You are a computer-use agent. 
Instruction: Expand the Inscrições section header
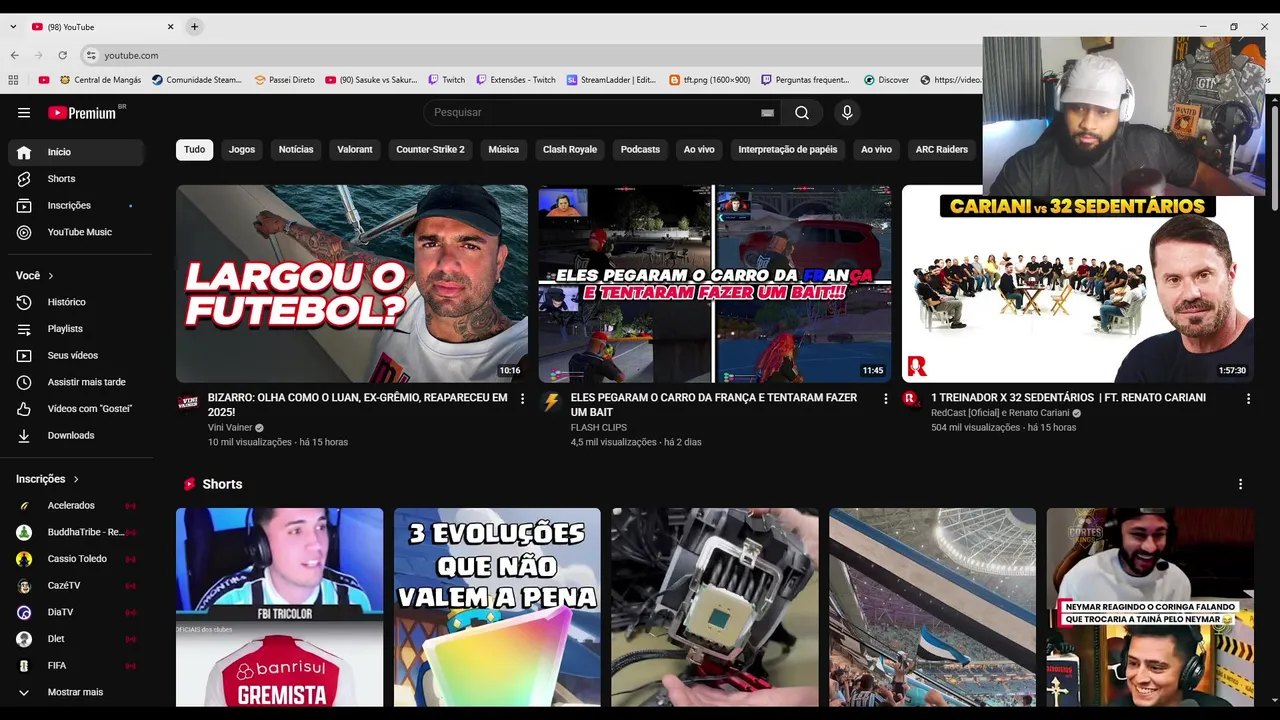47,479
